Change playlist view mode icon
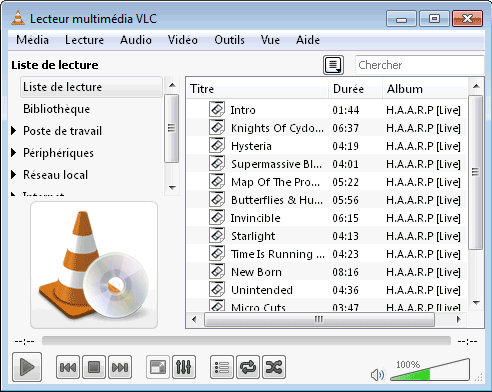Image resolution: width=492 pixels, height=392 pixels. 333,65
